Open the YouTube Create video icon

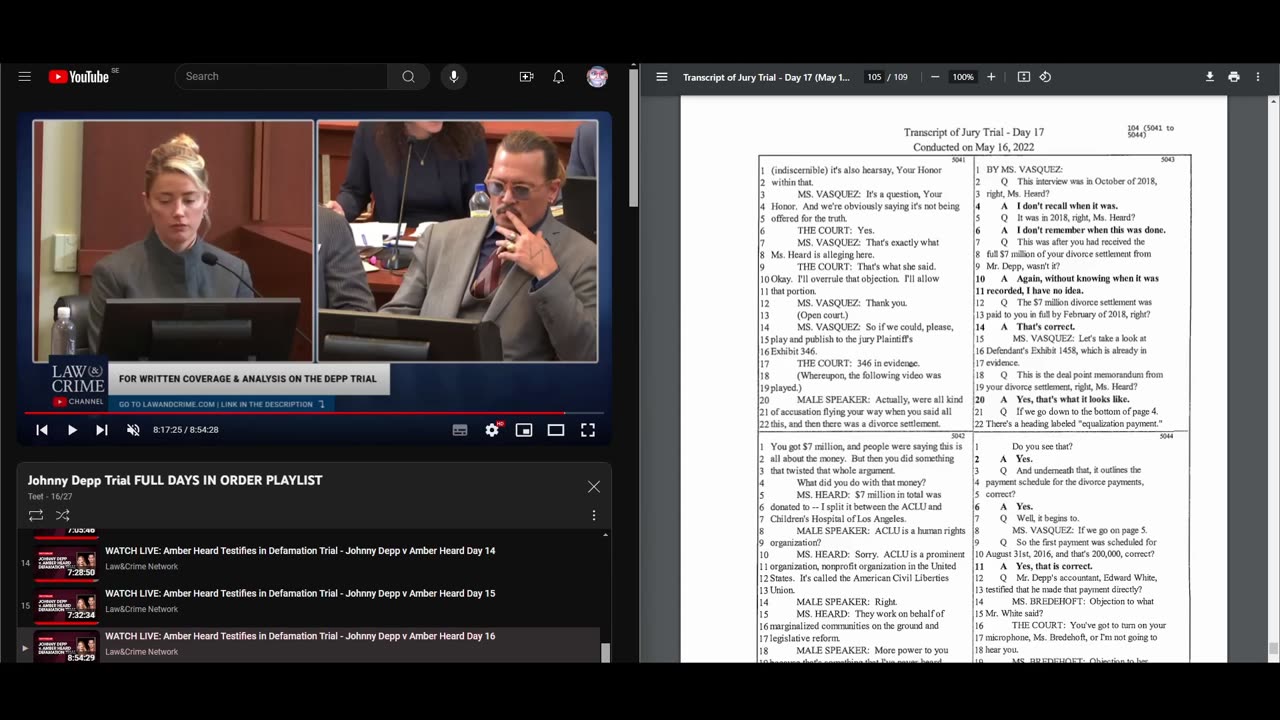(526, 77)
